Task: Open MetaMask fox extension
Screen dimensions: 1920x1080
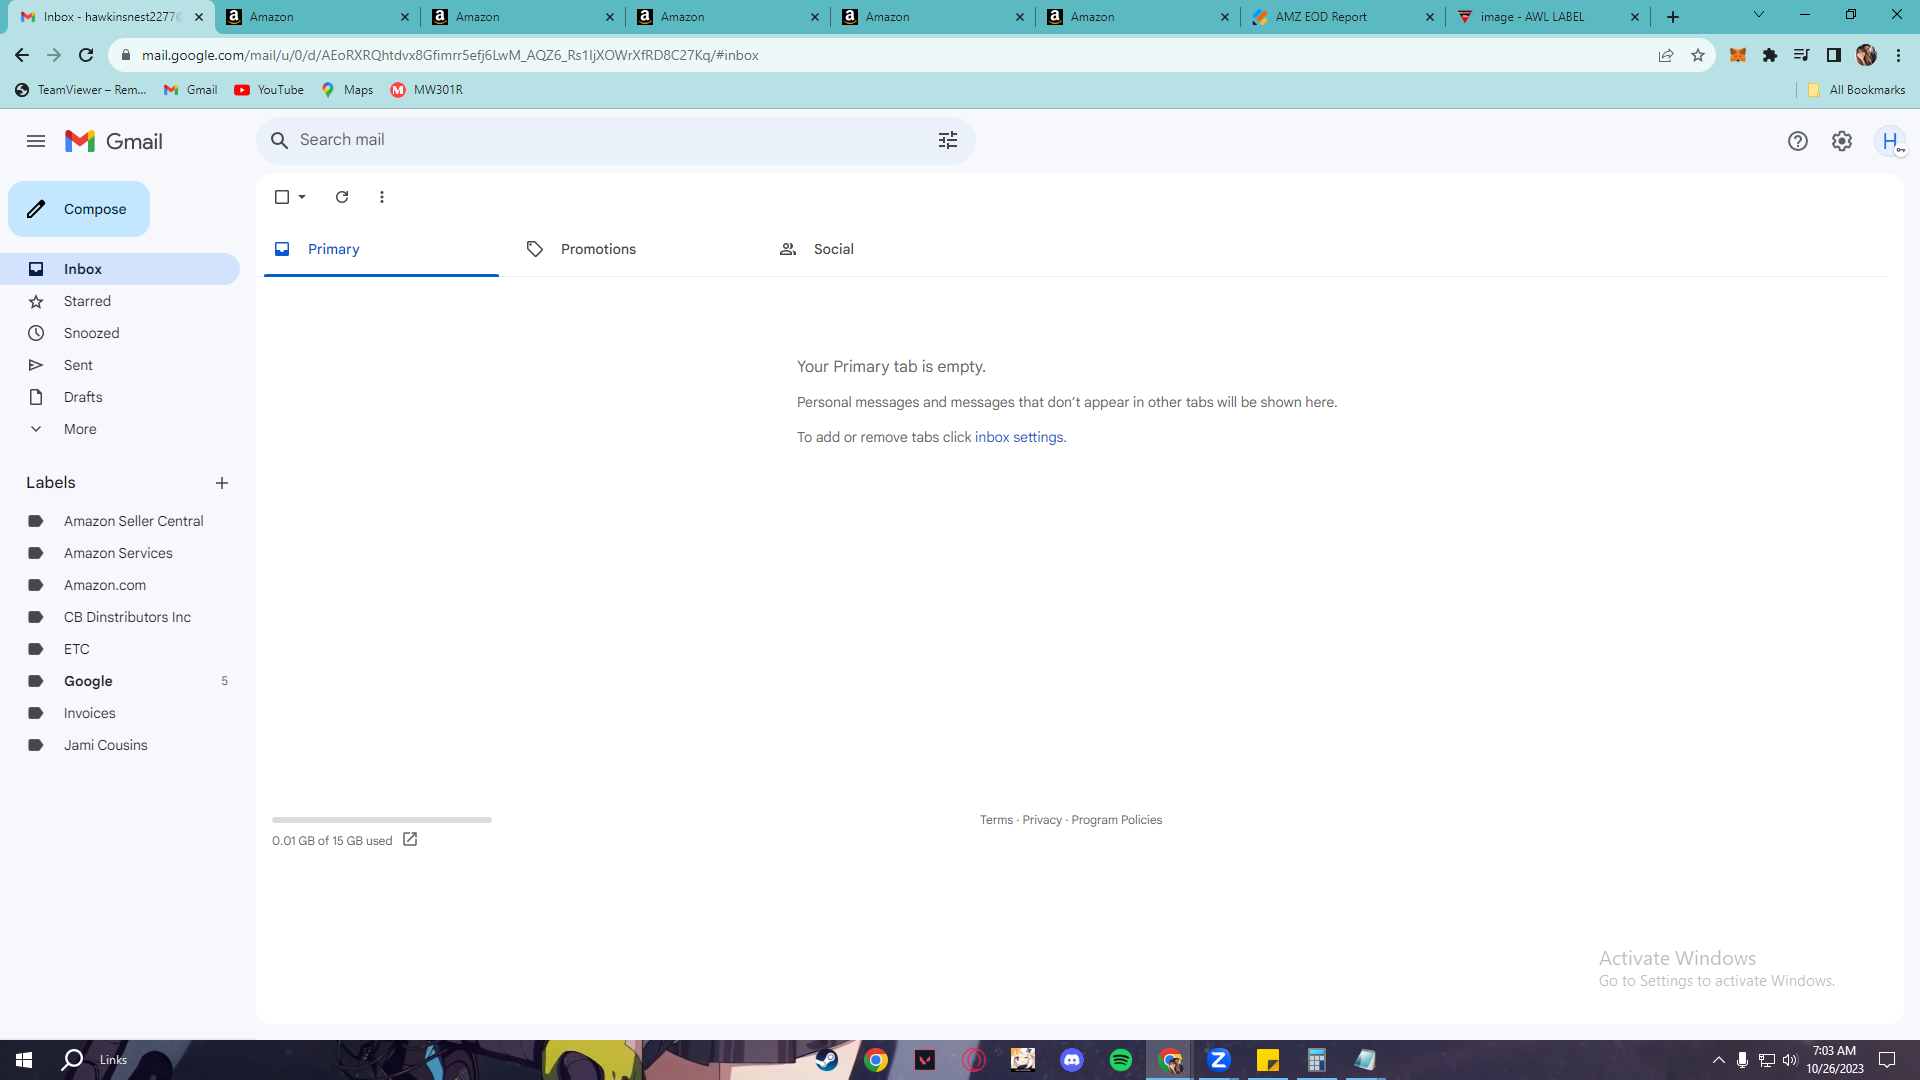Action: pos(1738,55)
